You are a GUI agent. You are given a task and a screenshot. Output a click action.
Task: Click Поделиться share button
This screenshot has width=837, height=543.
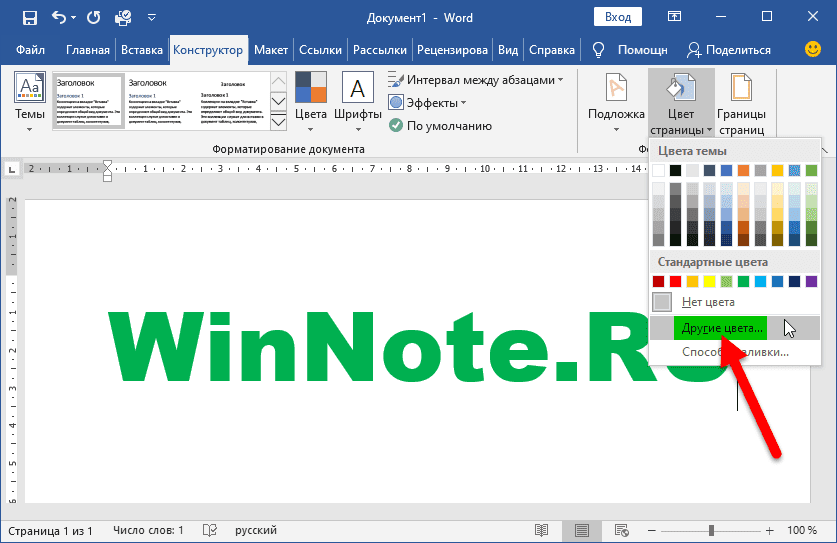729,50
